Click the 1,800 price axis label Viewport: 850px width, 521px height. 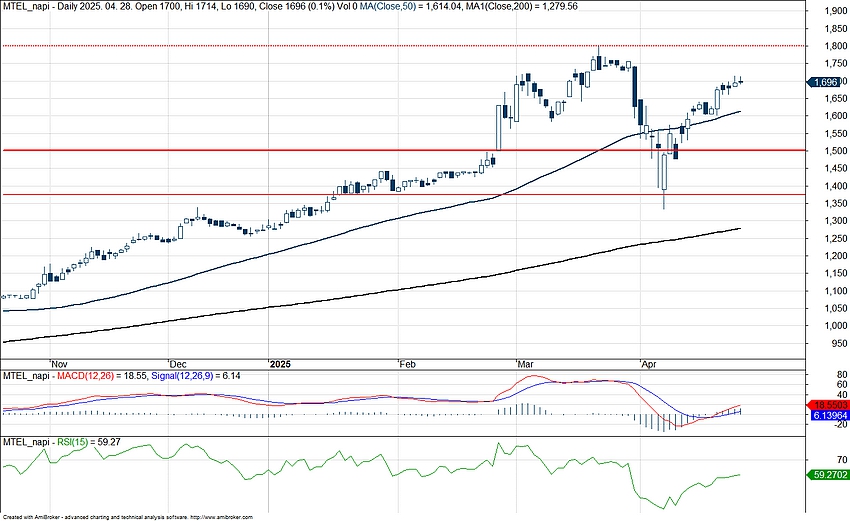tap(835, 46)
